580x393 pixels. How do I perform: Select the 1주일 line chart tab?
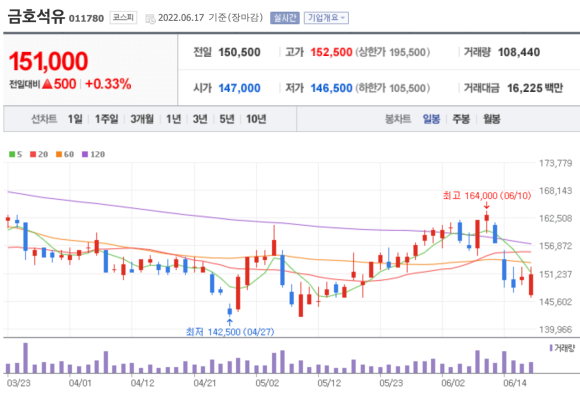[107, 119]
